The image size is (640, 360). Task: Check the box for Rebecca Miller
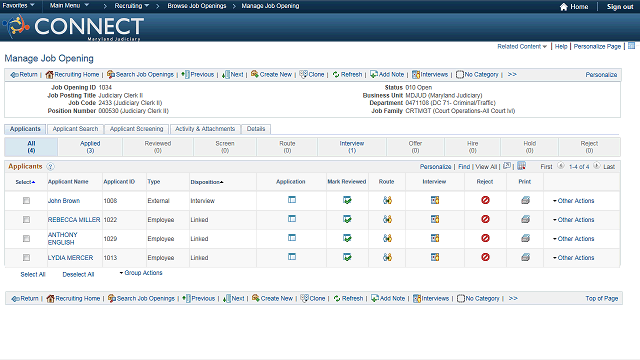(x=27, y=220)
